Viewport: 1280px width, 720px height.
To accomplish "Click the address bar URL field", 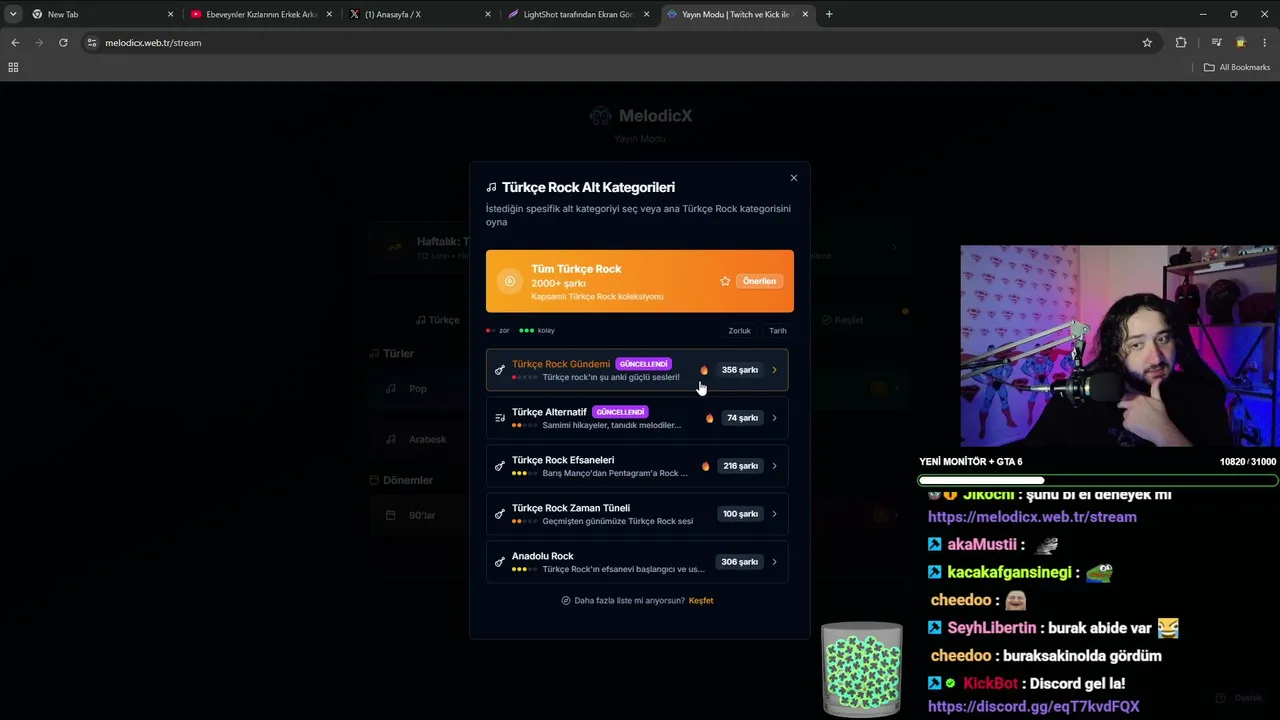I will (620, 43).
